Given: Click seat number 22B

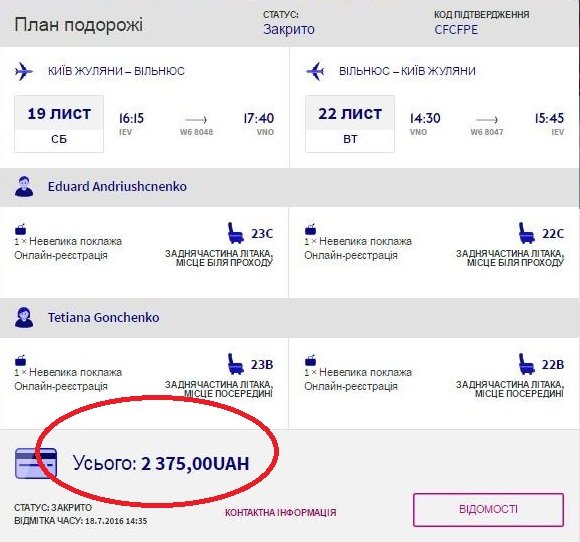Looking at the screenshot, I should tap(553, 365).
